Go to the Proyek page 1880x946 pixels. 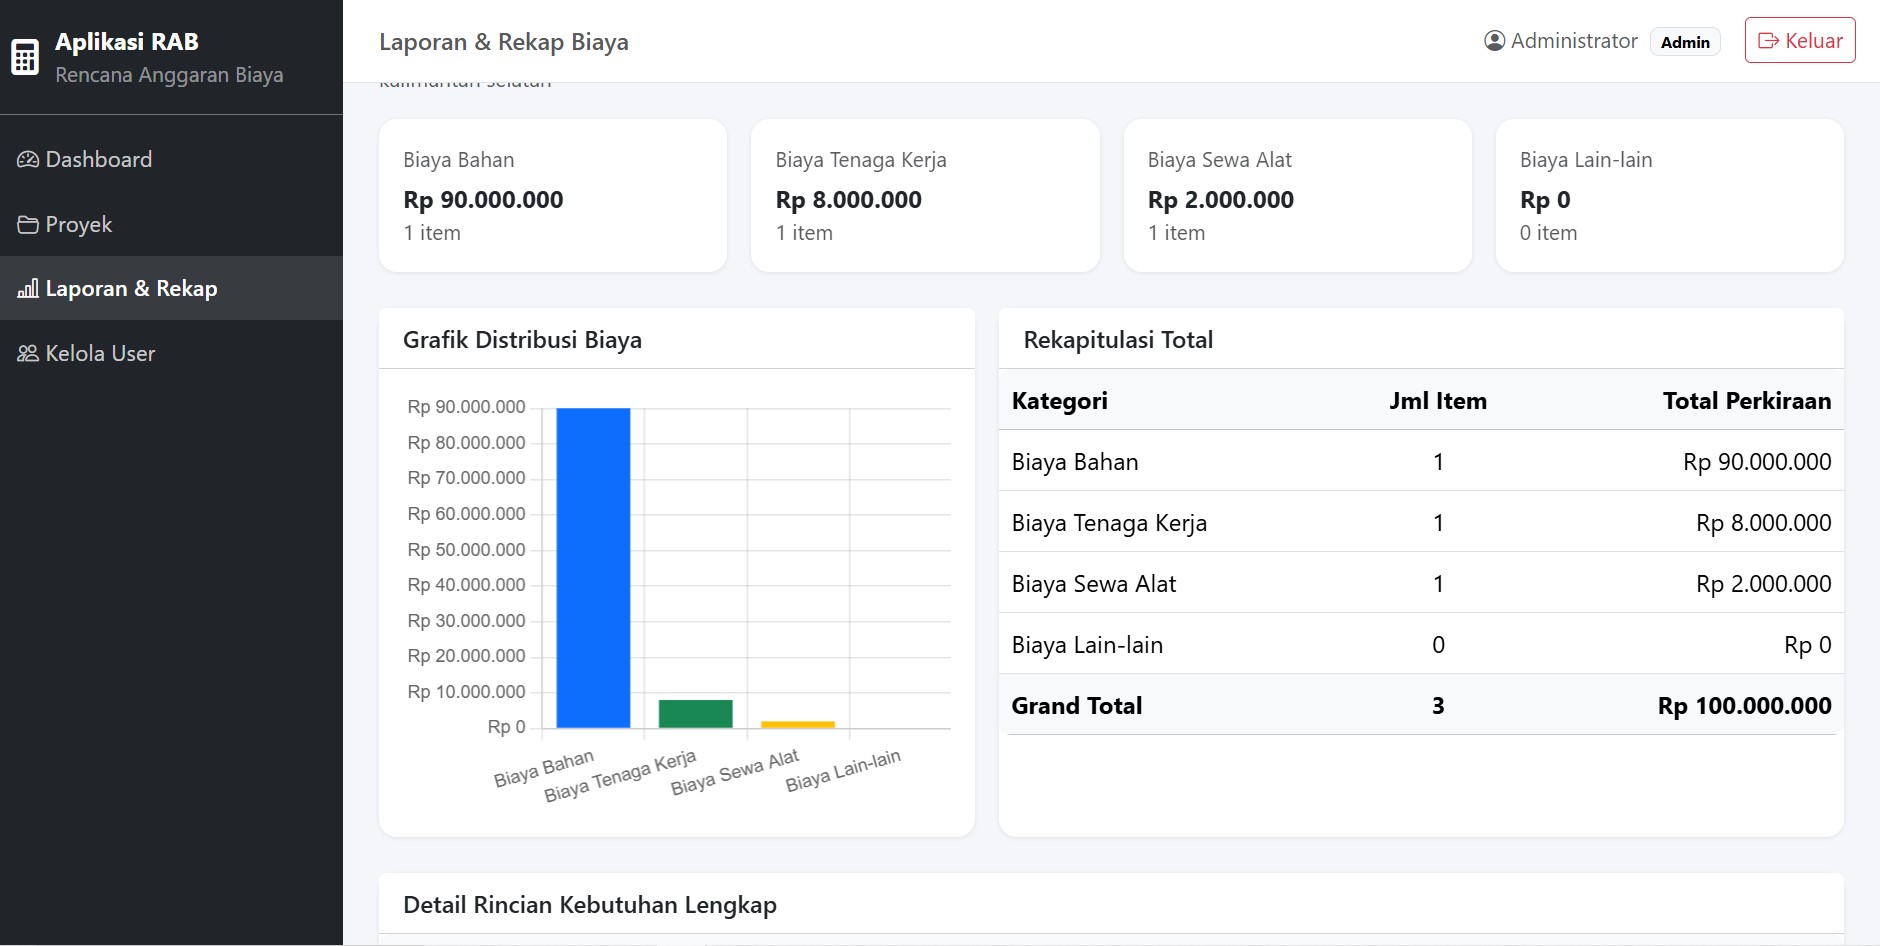click(171, 225)
